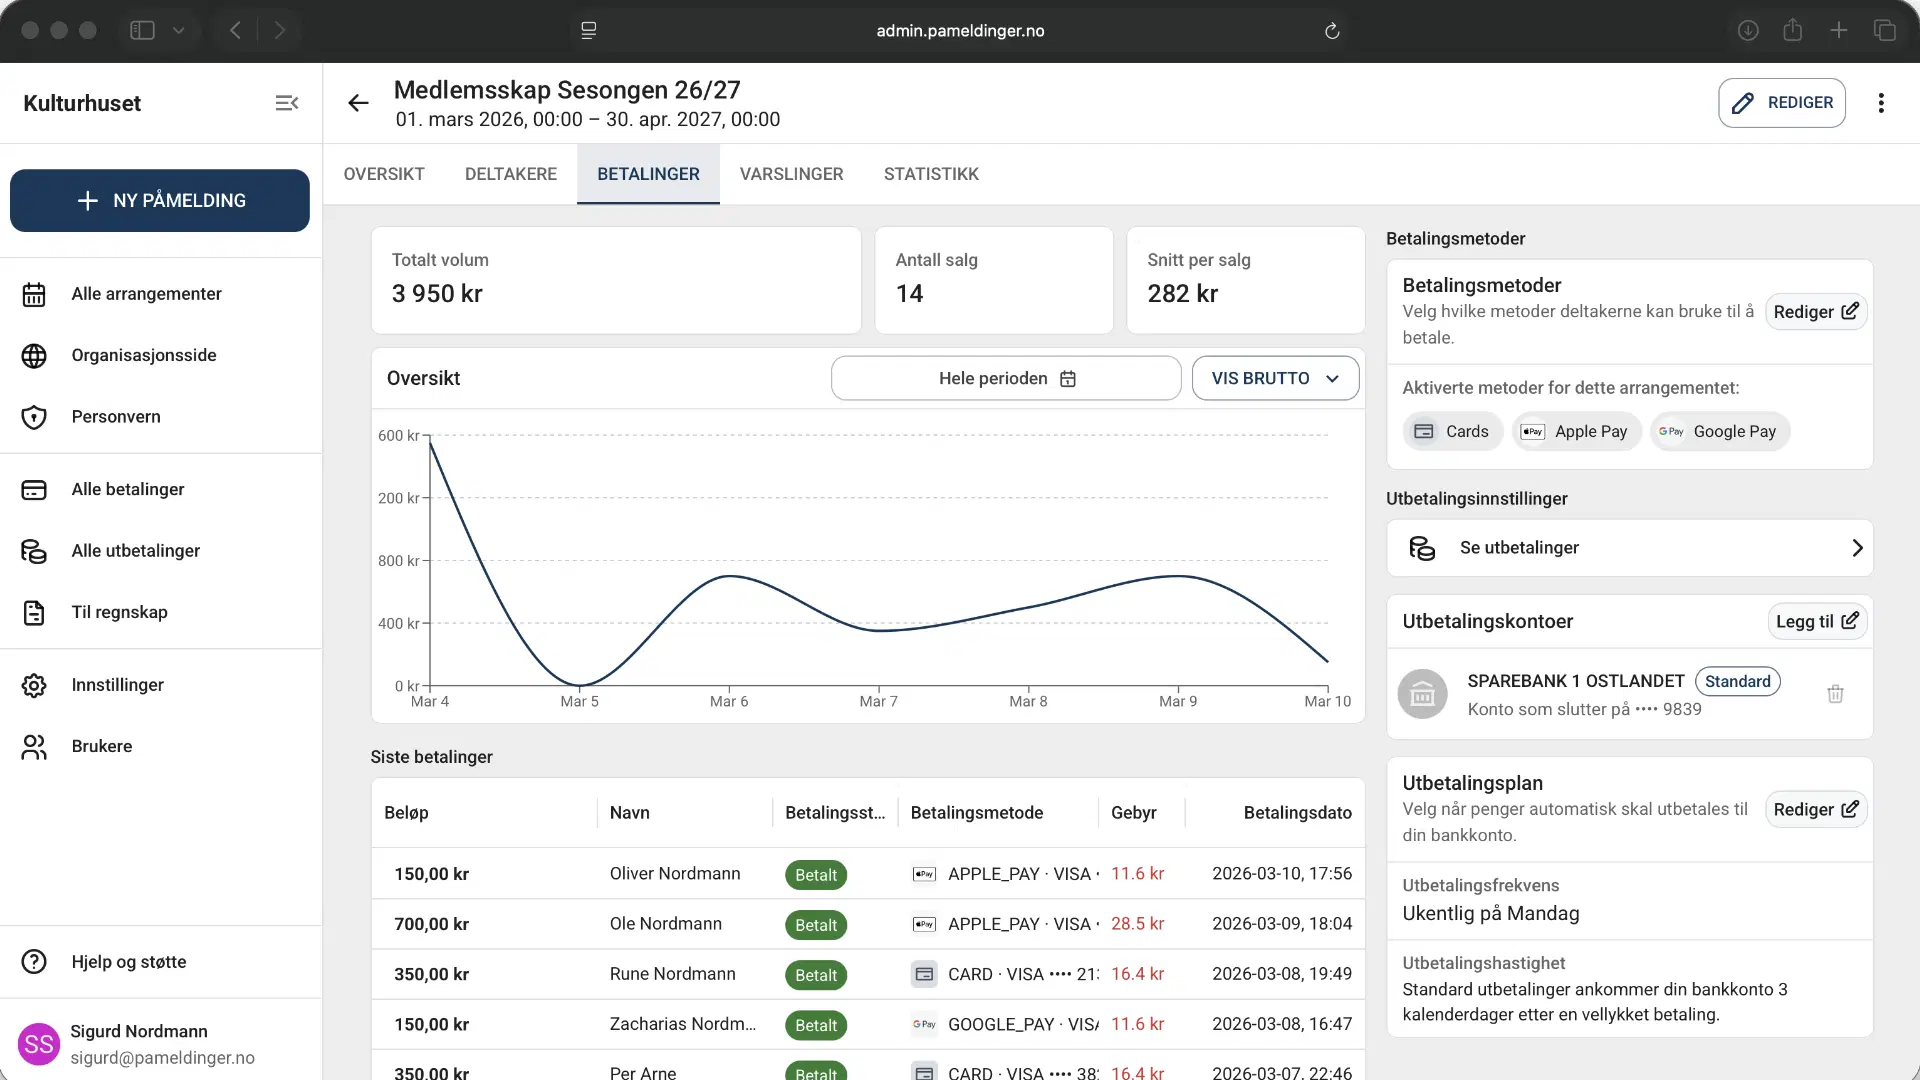The height and width of the screenshot is (1080, 1920).
Task: Switch to the STATISTIKK tab
Action: [x=930, y=174]
